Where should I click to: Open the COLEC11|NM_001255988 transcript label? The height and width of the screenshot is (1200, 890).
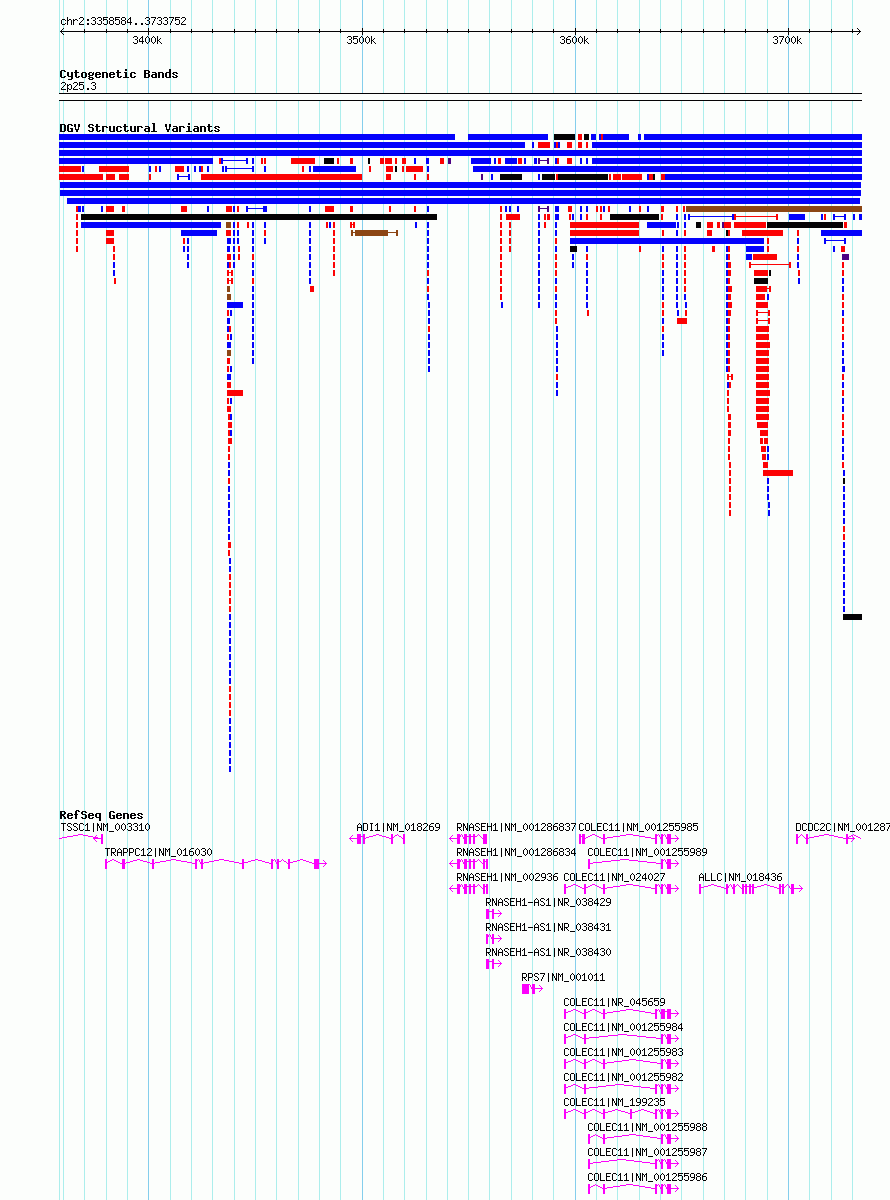point(647,1127)
